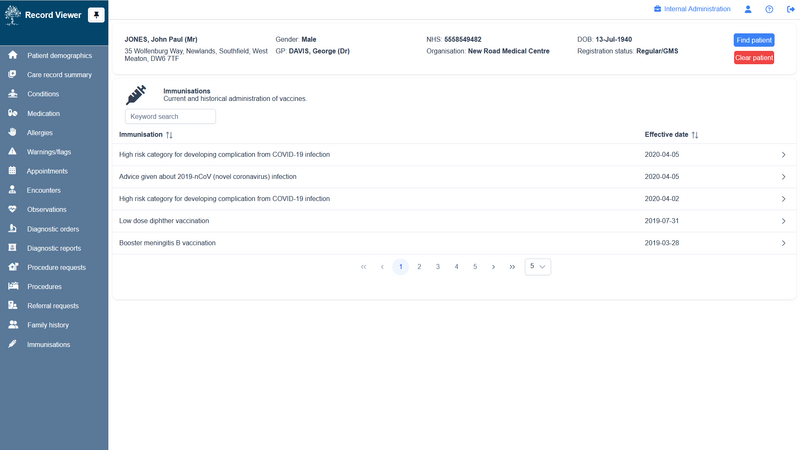Image resolution: width=800 pixels, height=450 pixels.
Task: Go to previous page arrow
Action: click(382, 267)
